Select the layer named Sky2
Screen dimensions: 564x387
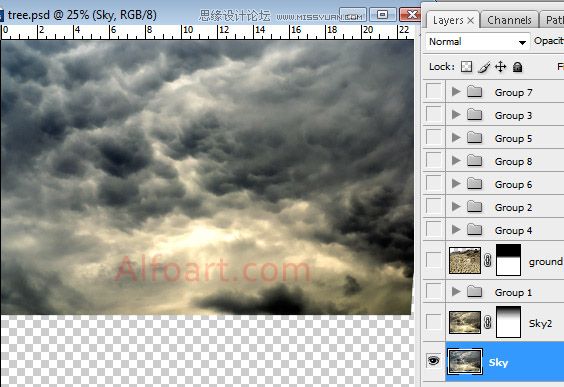tap(540, 323)
